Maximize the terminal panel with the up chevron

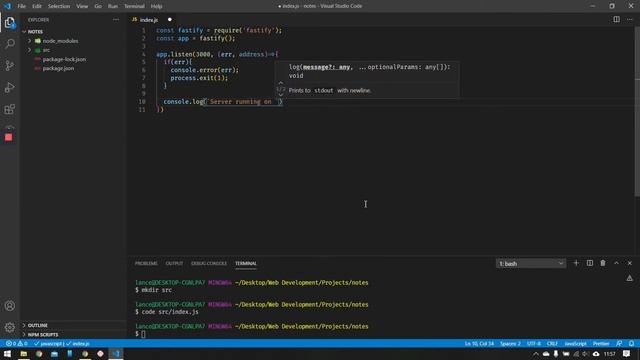click(x=616, y=263)
